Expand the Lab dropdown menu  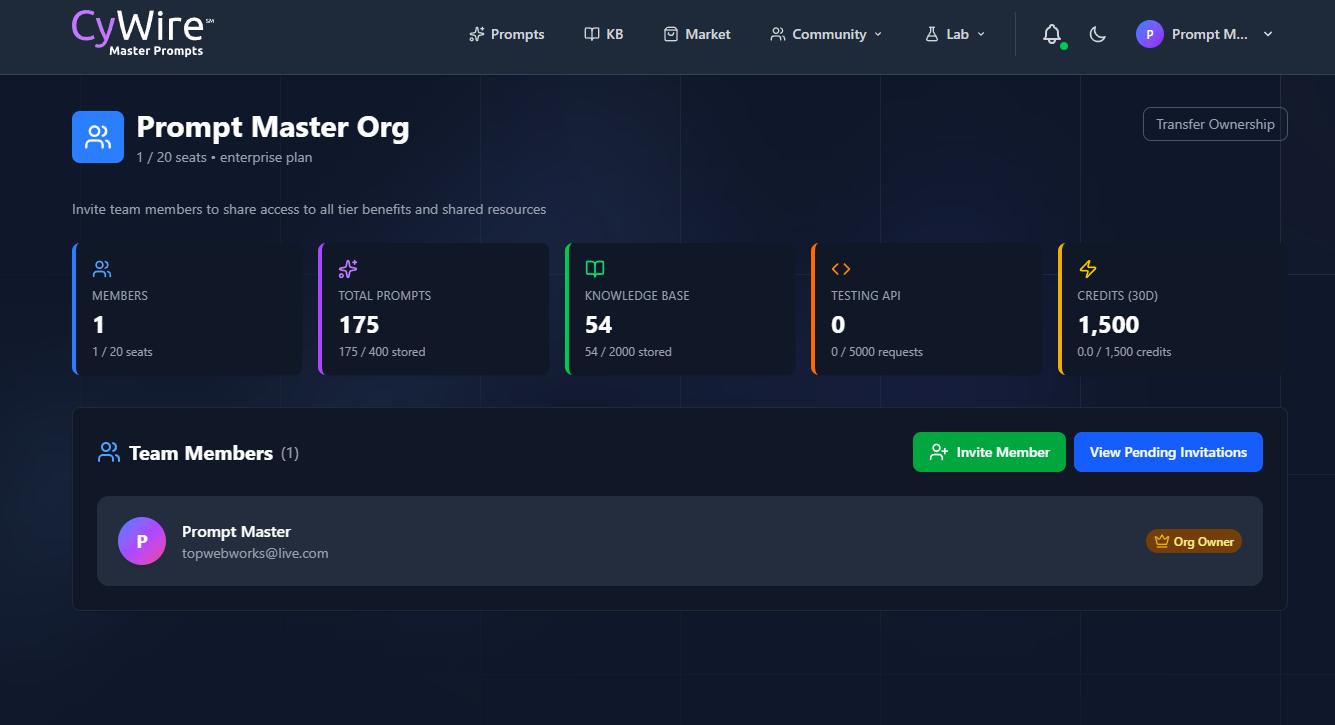(955, 34)
